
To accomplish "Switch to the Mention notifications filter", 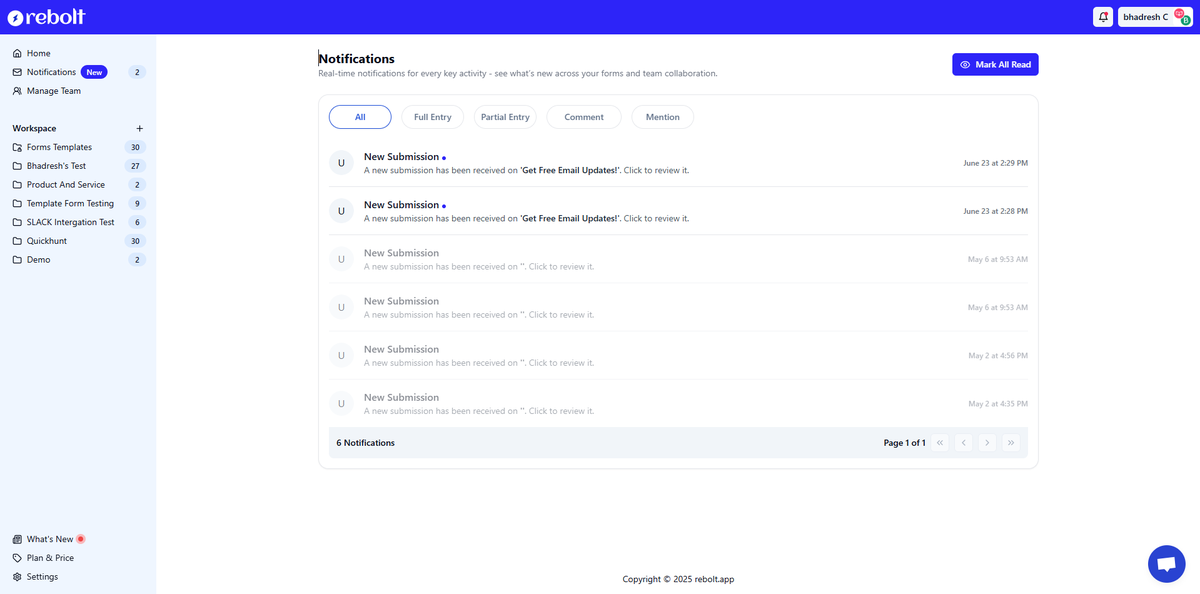I will 662,116.
